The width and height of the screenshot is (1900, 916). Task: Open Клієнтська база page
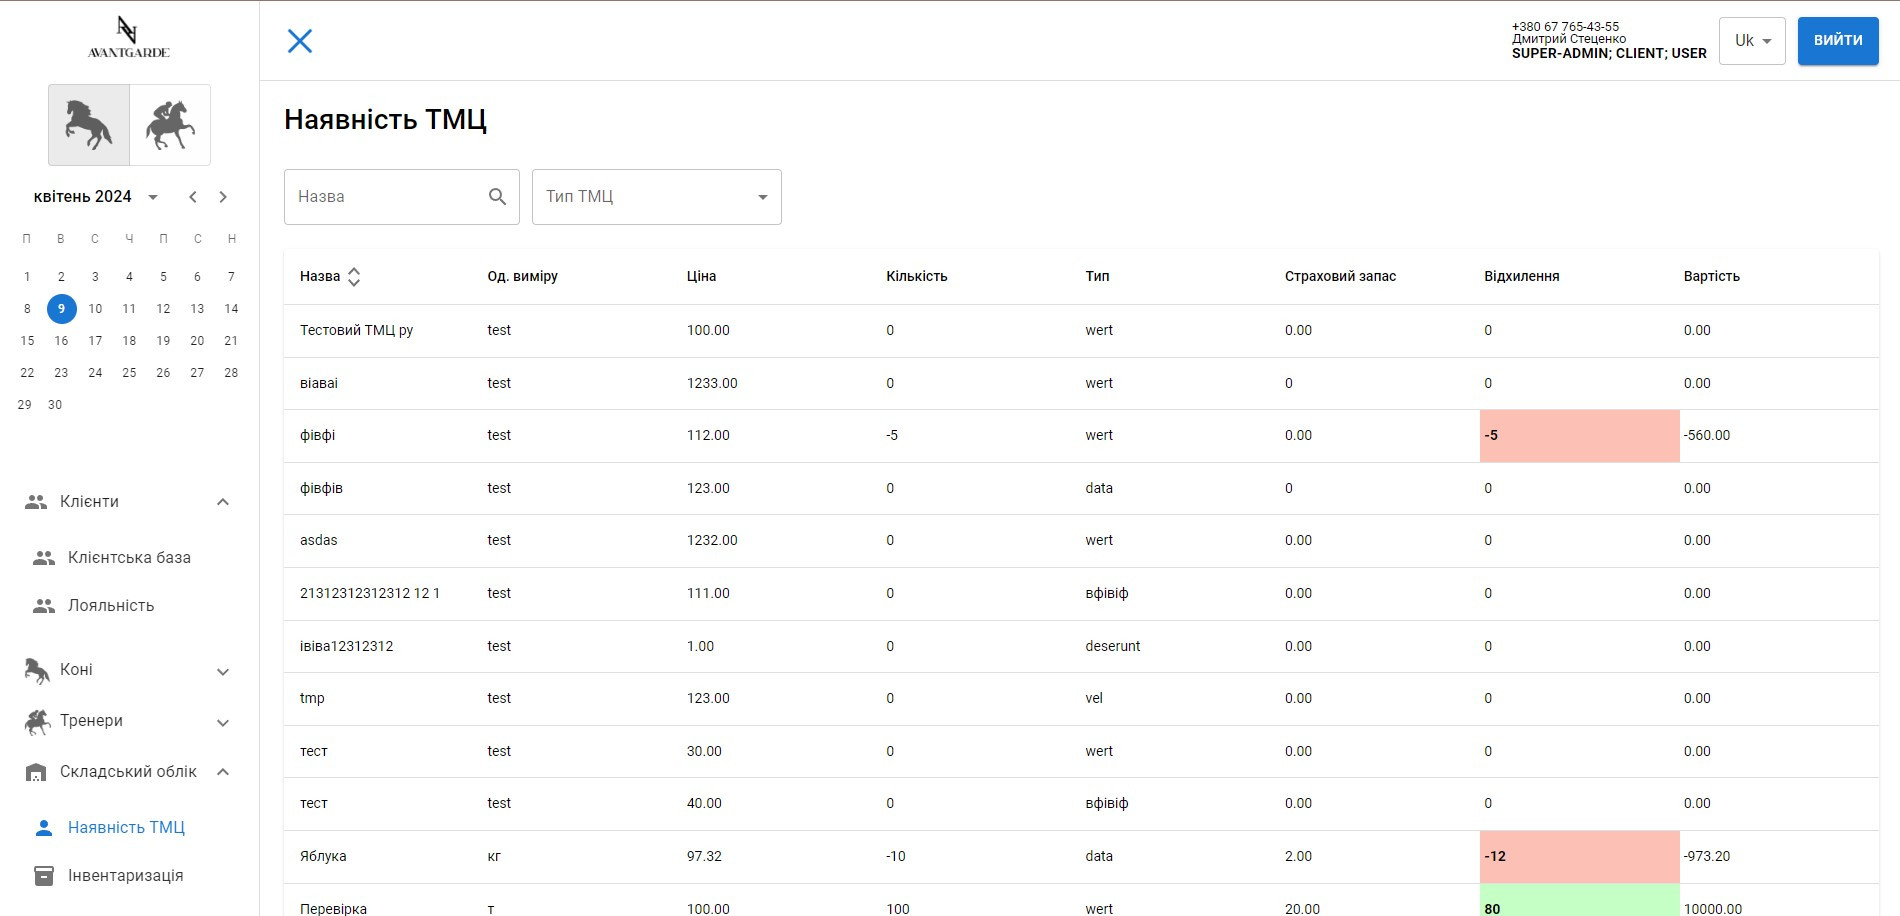[x=129, y=558]
